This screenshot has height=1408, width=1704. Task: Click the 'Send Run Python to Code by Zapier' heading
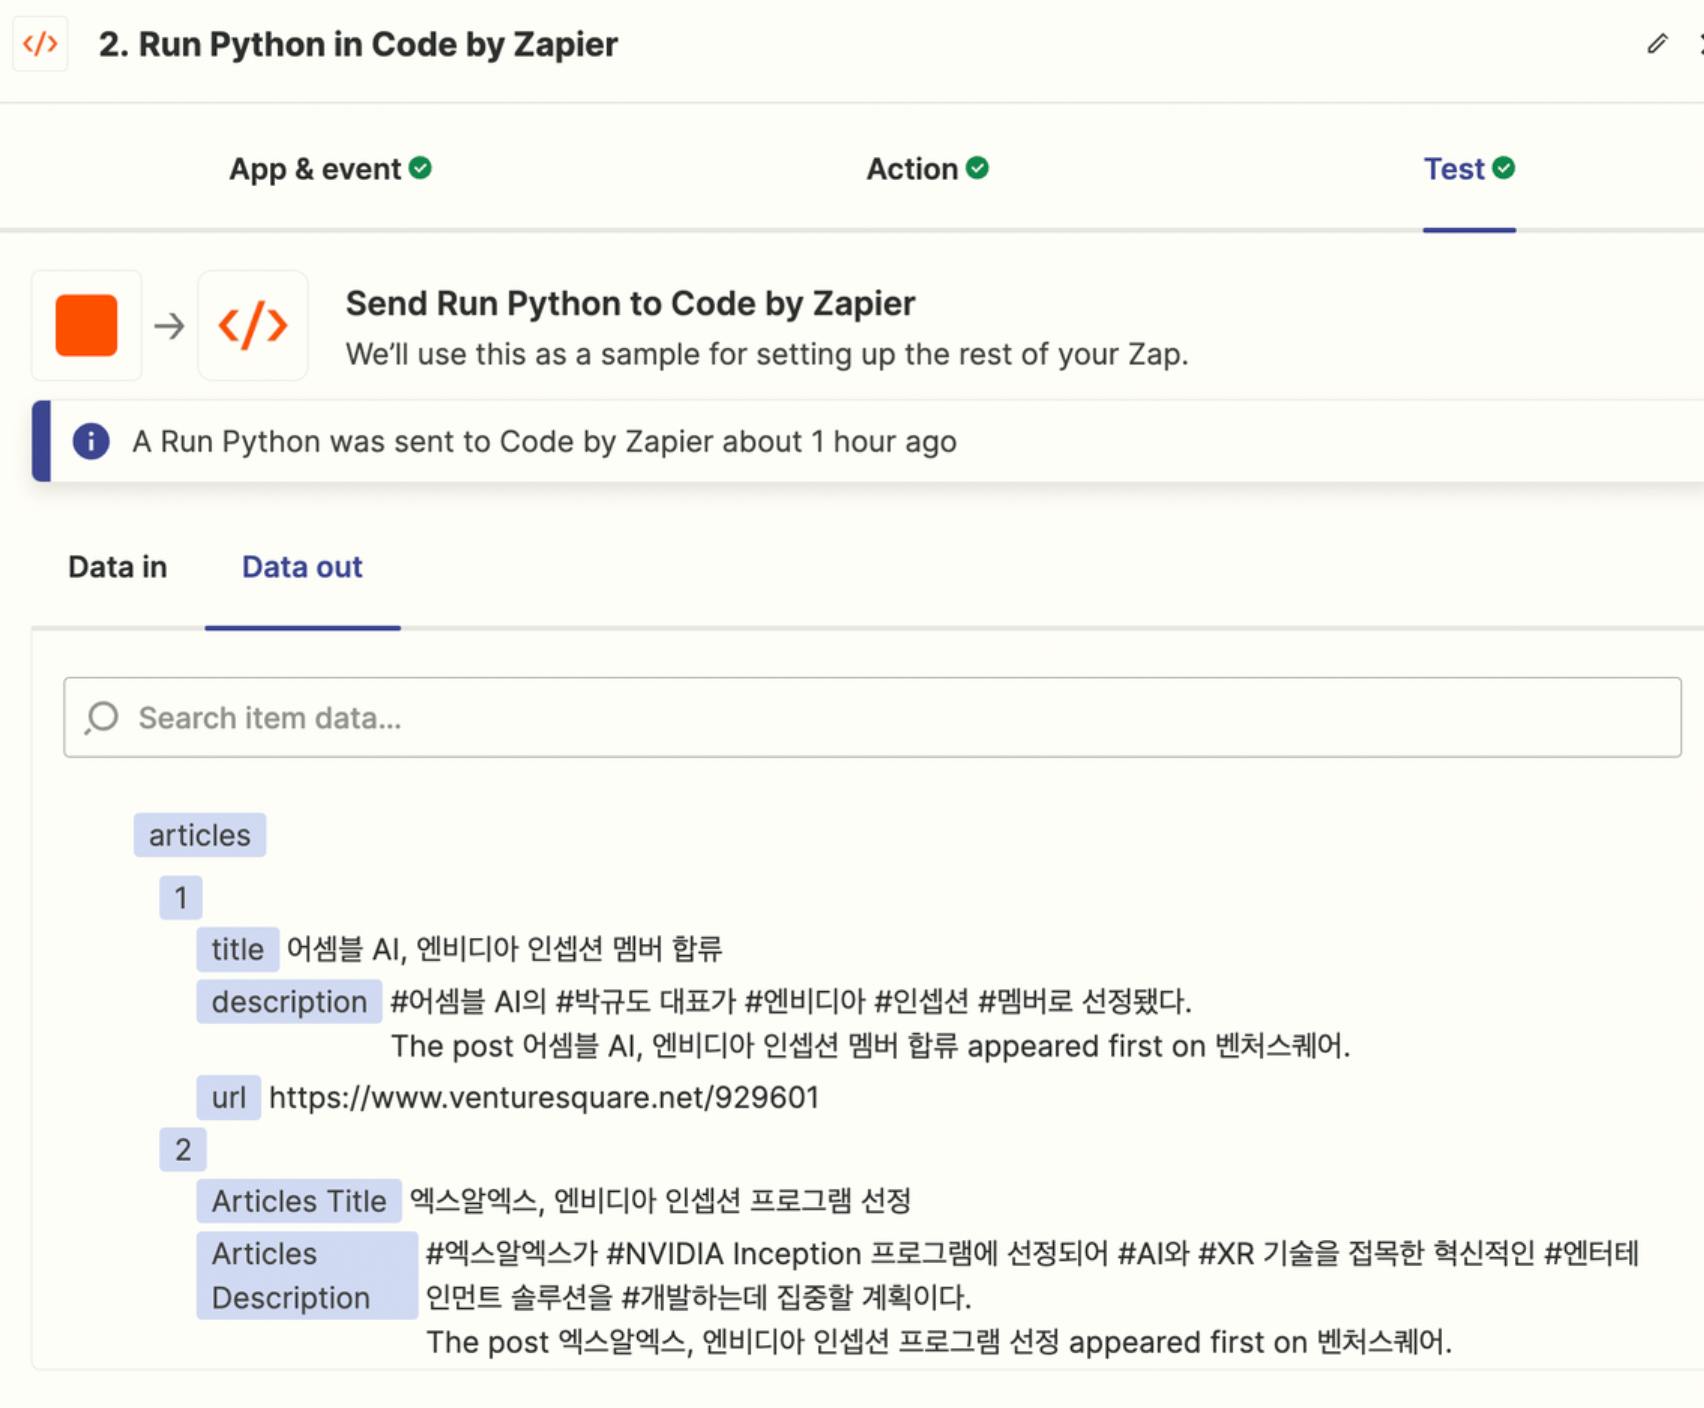pos(630,303)
